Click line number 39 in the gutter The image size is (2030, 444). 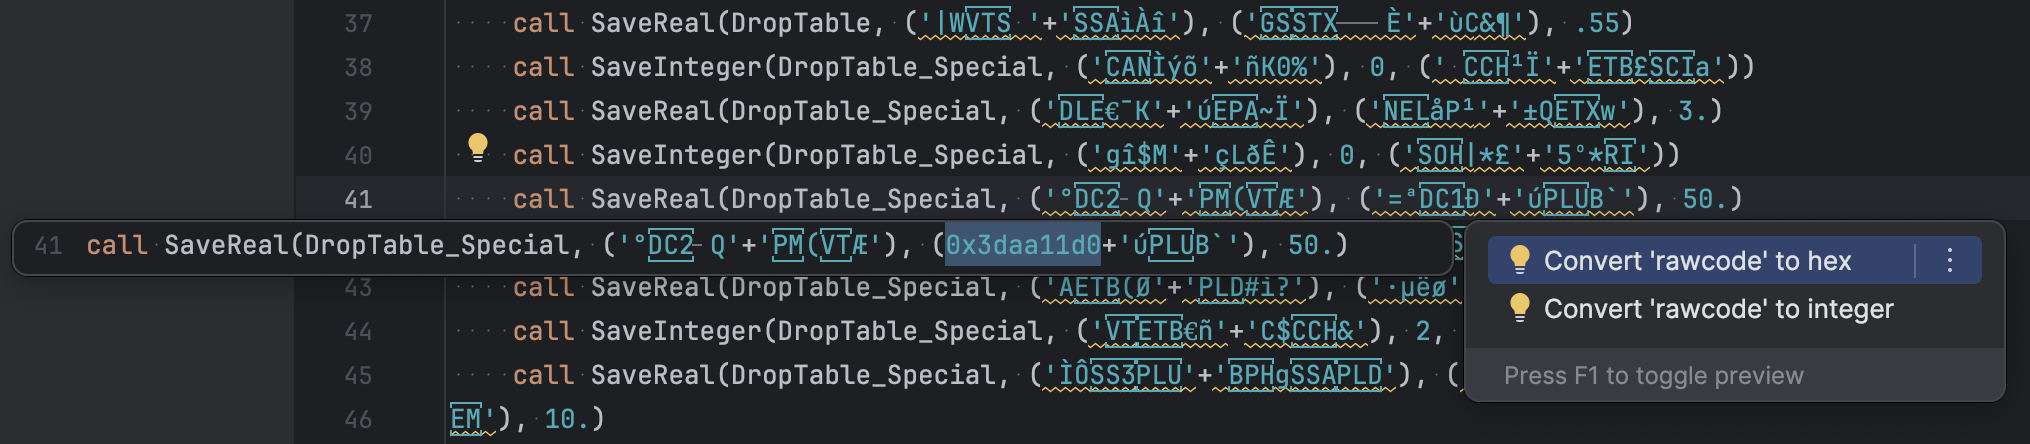(x=358, y=111)
